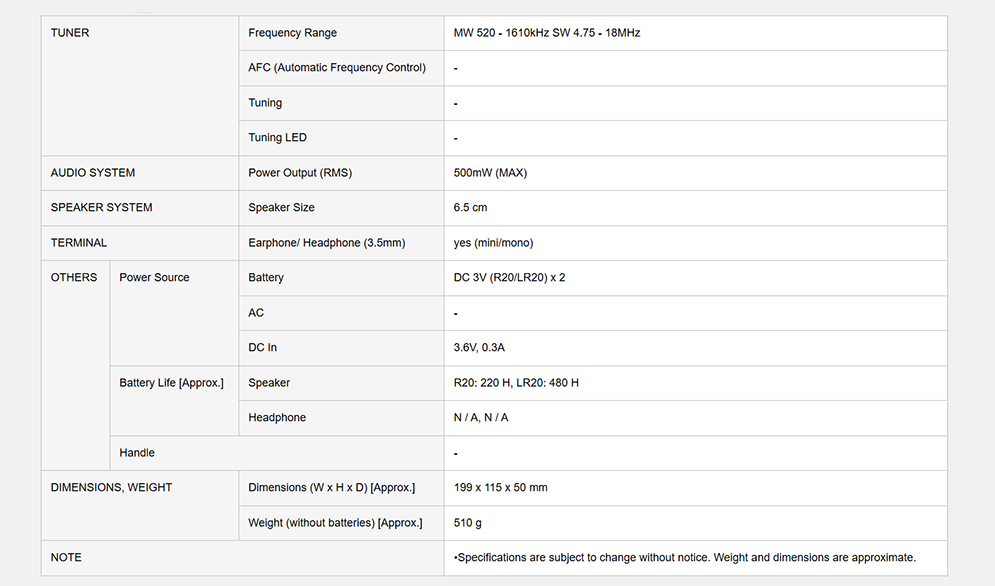
Task: Click the AUDIO SYSTEM category cell
Action: 93,173
